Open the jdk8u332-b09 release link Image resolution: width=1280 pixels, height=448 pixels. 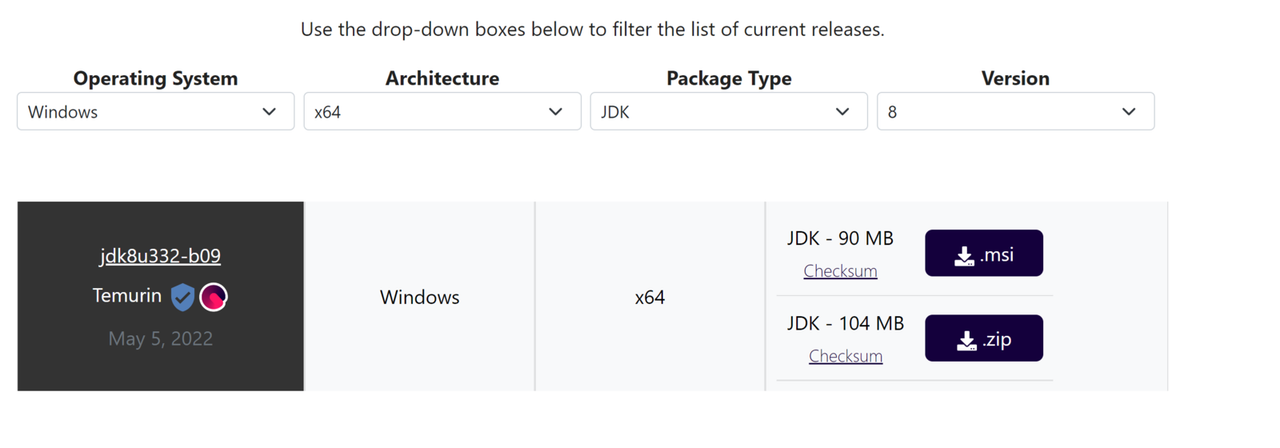[x=160, y=256]
